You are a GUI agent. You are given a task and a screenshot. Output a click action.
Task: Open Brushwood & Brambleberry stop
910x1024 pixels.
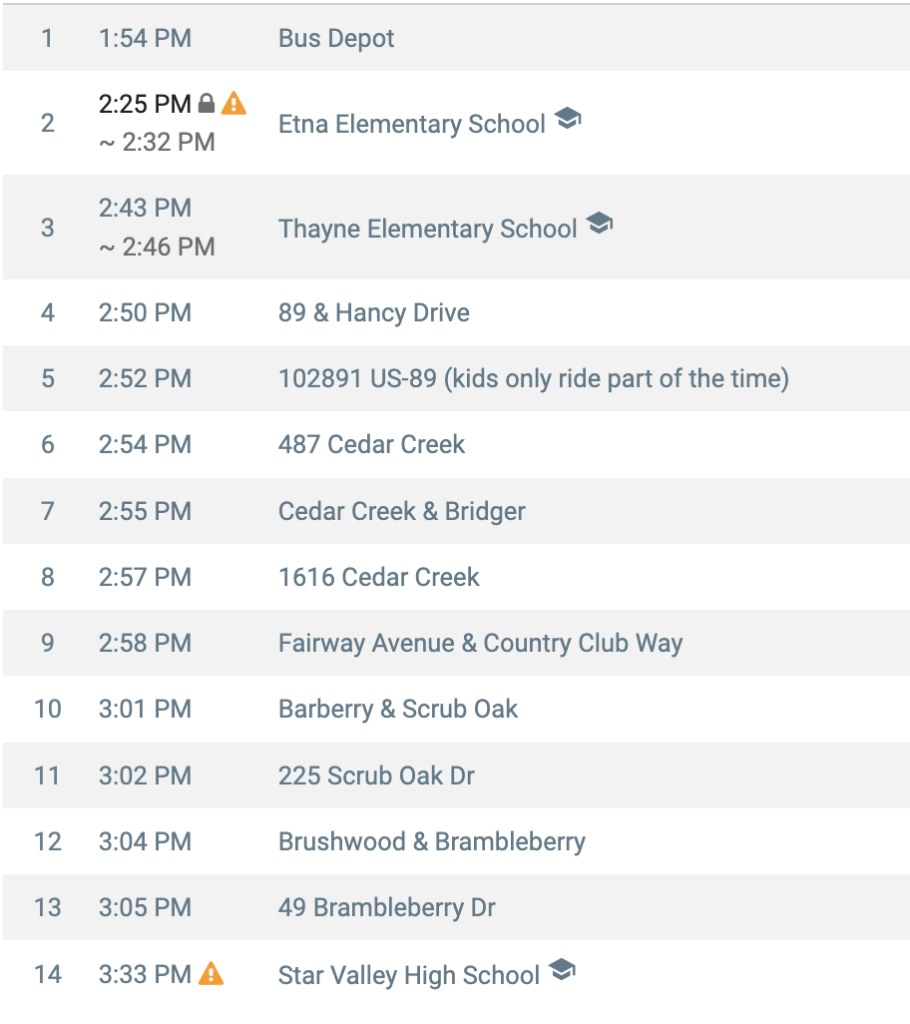(x=432, y=842)
